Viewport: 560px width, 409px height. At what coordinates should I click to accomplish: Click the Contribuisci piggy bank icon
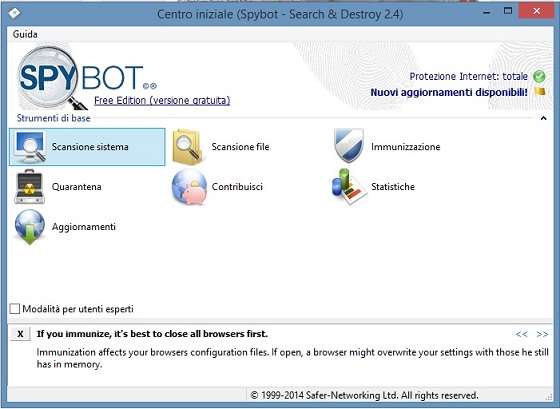189,187
